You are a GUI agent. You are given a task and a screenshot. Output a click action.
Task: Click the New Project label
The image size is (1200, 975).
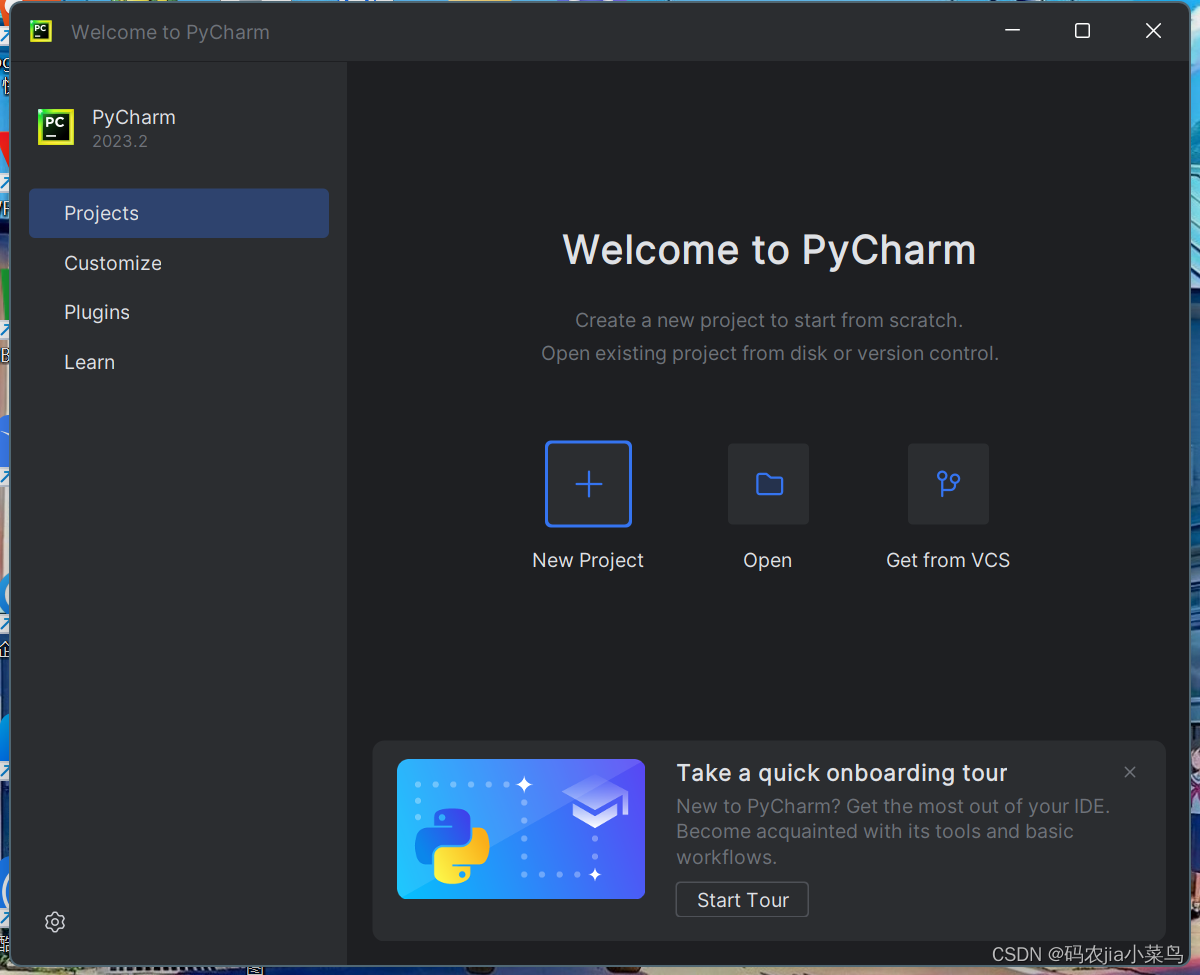[588, 560]
